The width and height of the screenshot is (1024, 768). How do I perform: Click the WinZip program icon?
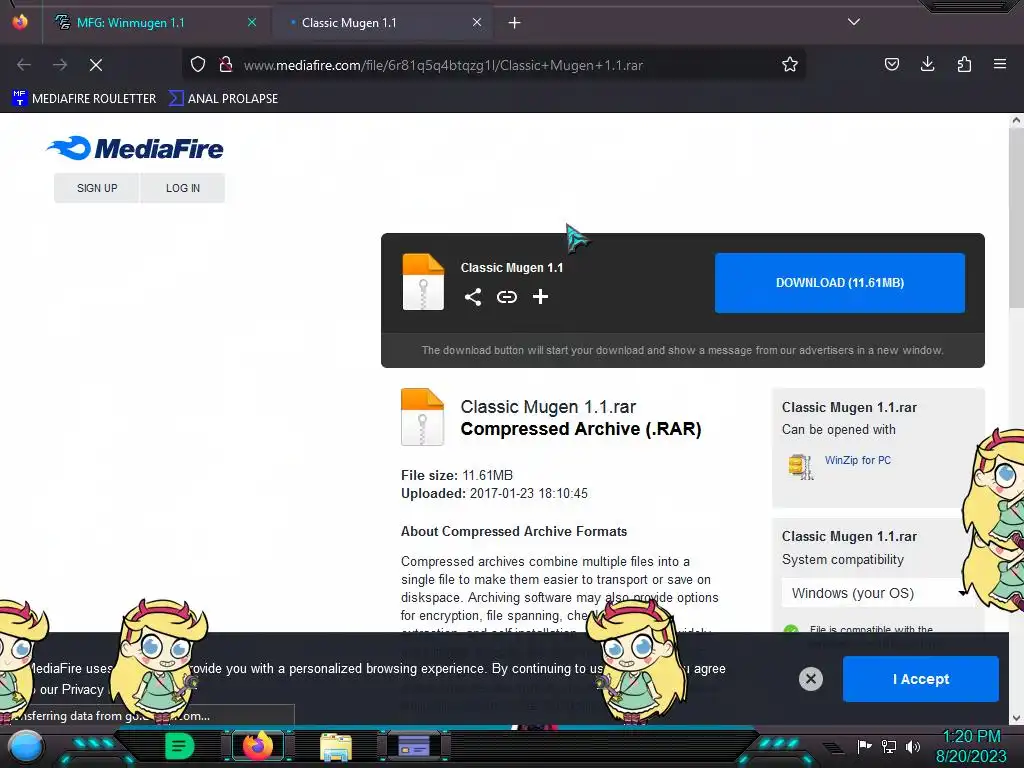coord(801,466)
